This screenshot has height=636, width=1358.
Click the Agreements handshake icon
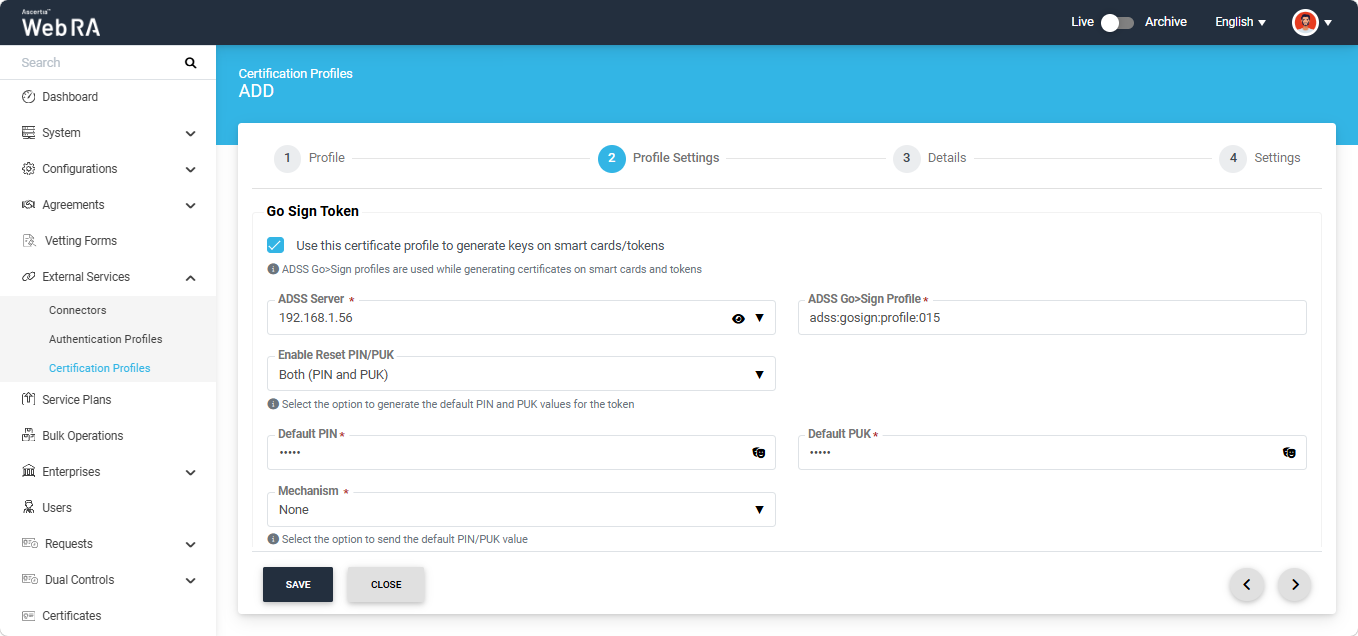pos(28,205)
